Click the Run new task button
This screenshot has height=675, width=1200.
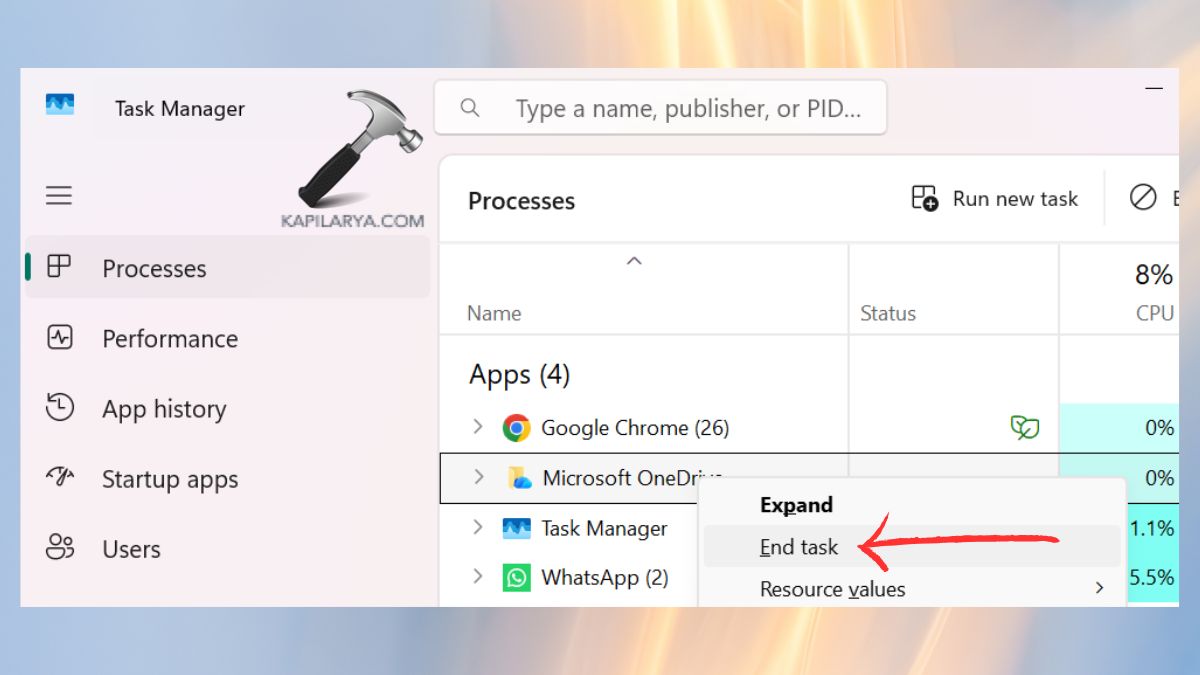[x=995, y=198]
